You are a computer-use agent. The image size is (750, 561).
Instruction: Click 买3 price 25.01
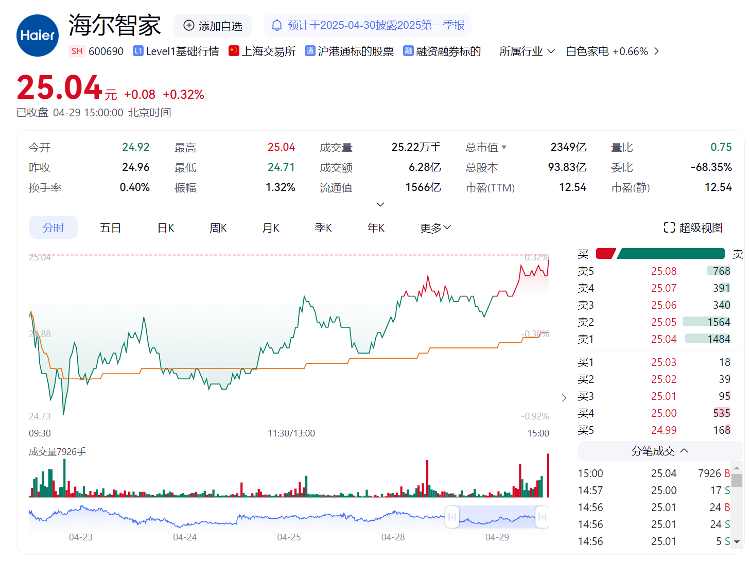point(664,396)
